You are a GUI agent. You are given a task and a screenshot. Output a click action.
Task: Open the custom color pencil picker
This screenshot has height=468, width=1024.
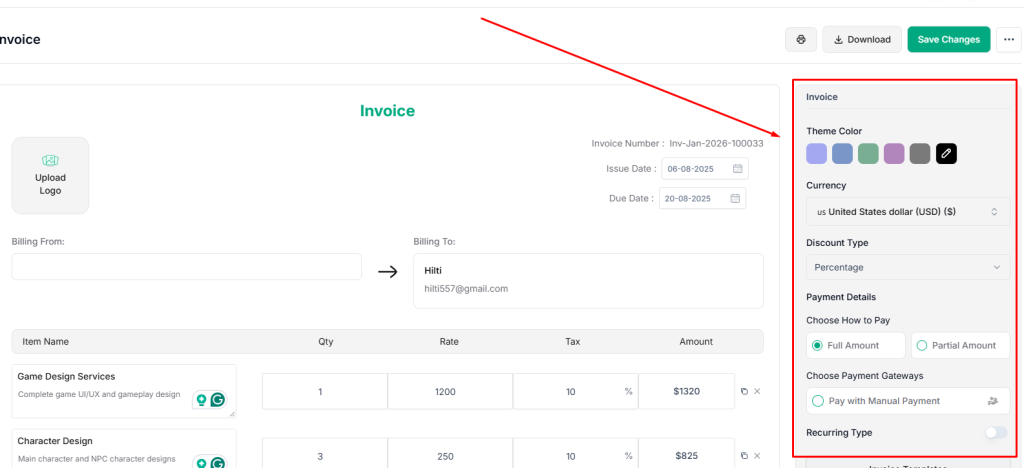tap(946, 154)
